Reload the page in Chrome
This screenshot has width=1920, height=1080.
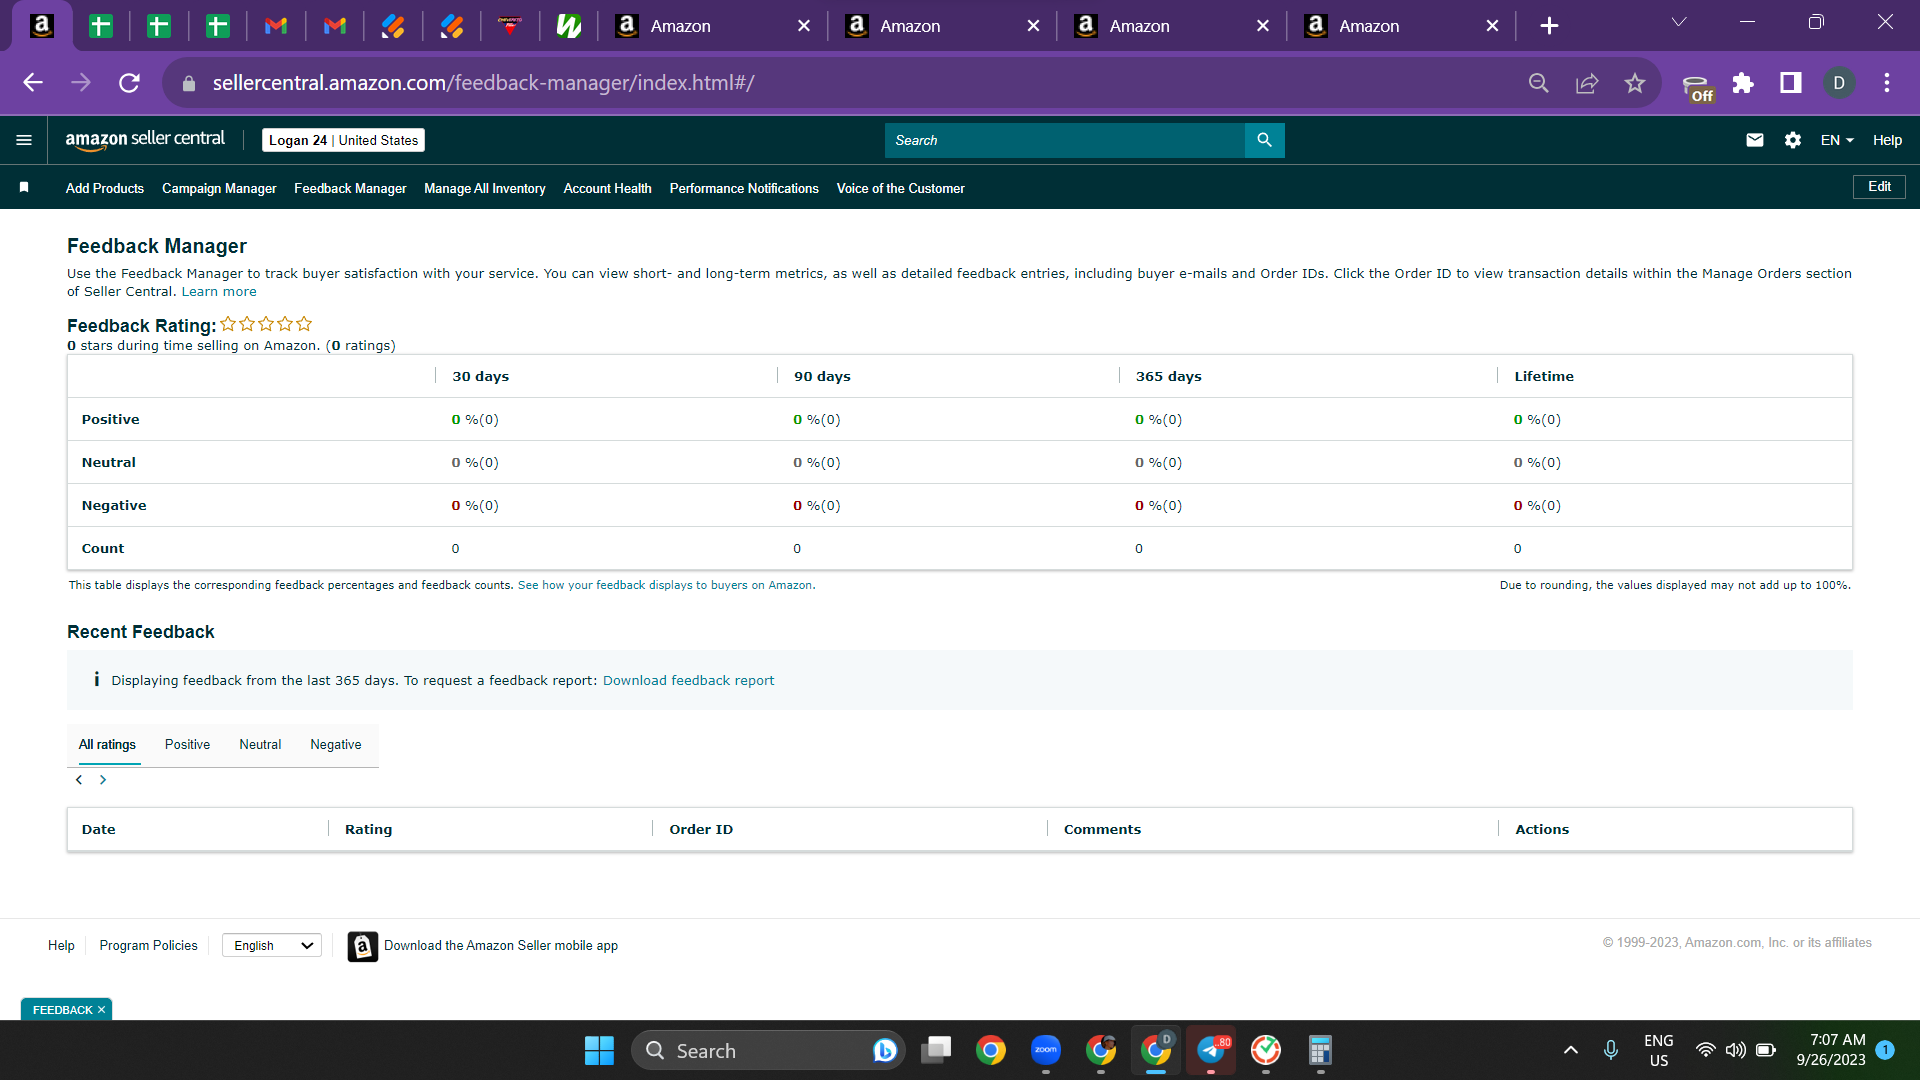(129, 83)
